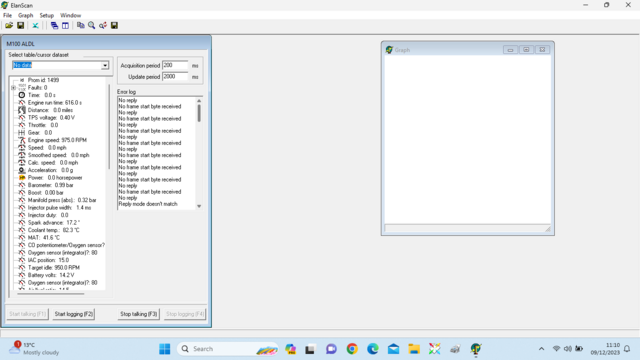Click the open file folder toolbar icon
This screenshot has height=360, width=640.
point(9,25)
